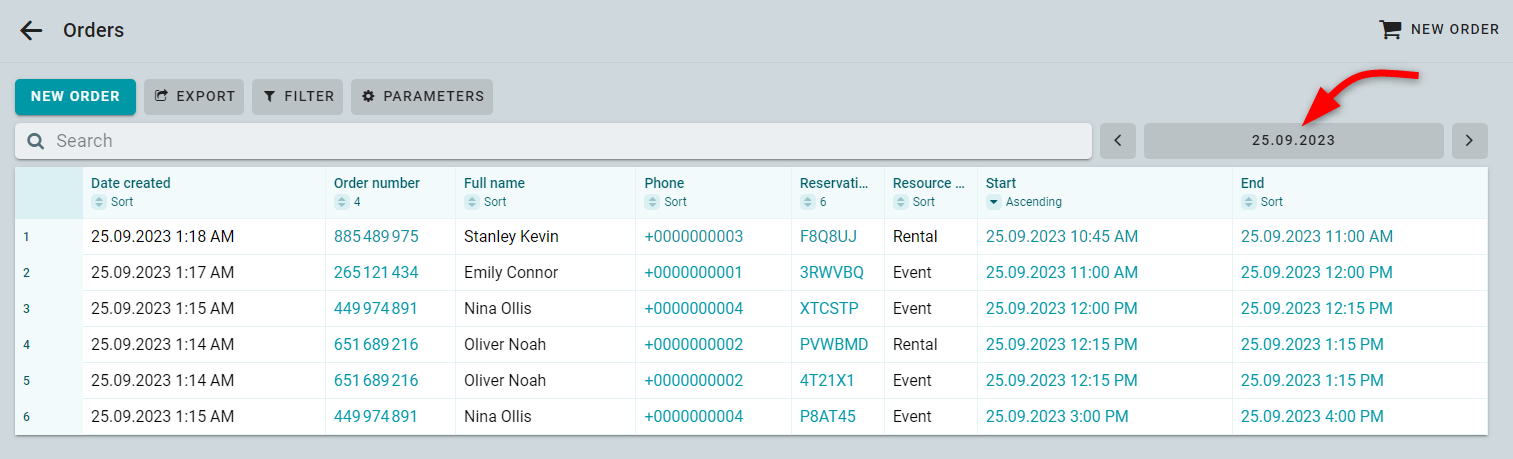Go back using the left arrow icon
This screenshot has width=1513, height=459.
tap(32, 30)
